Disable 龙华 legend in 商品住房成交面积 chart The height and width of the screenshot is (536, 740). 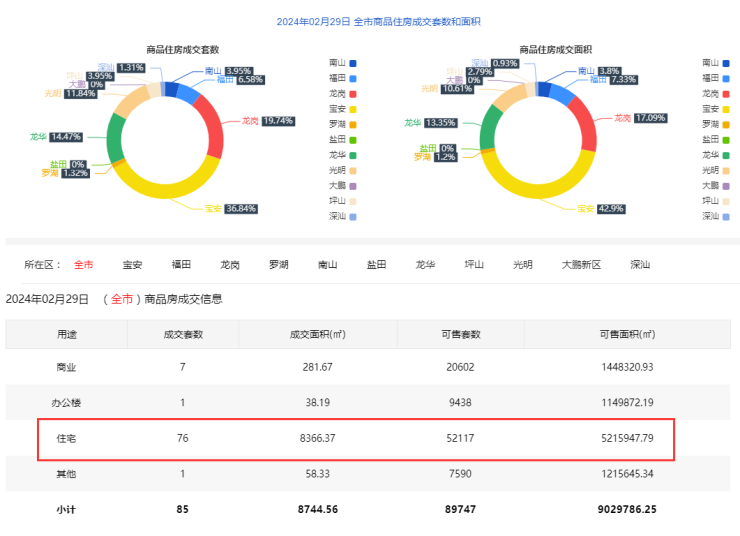tap(716, 155)
